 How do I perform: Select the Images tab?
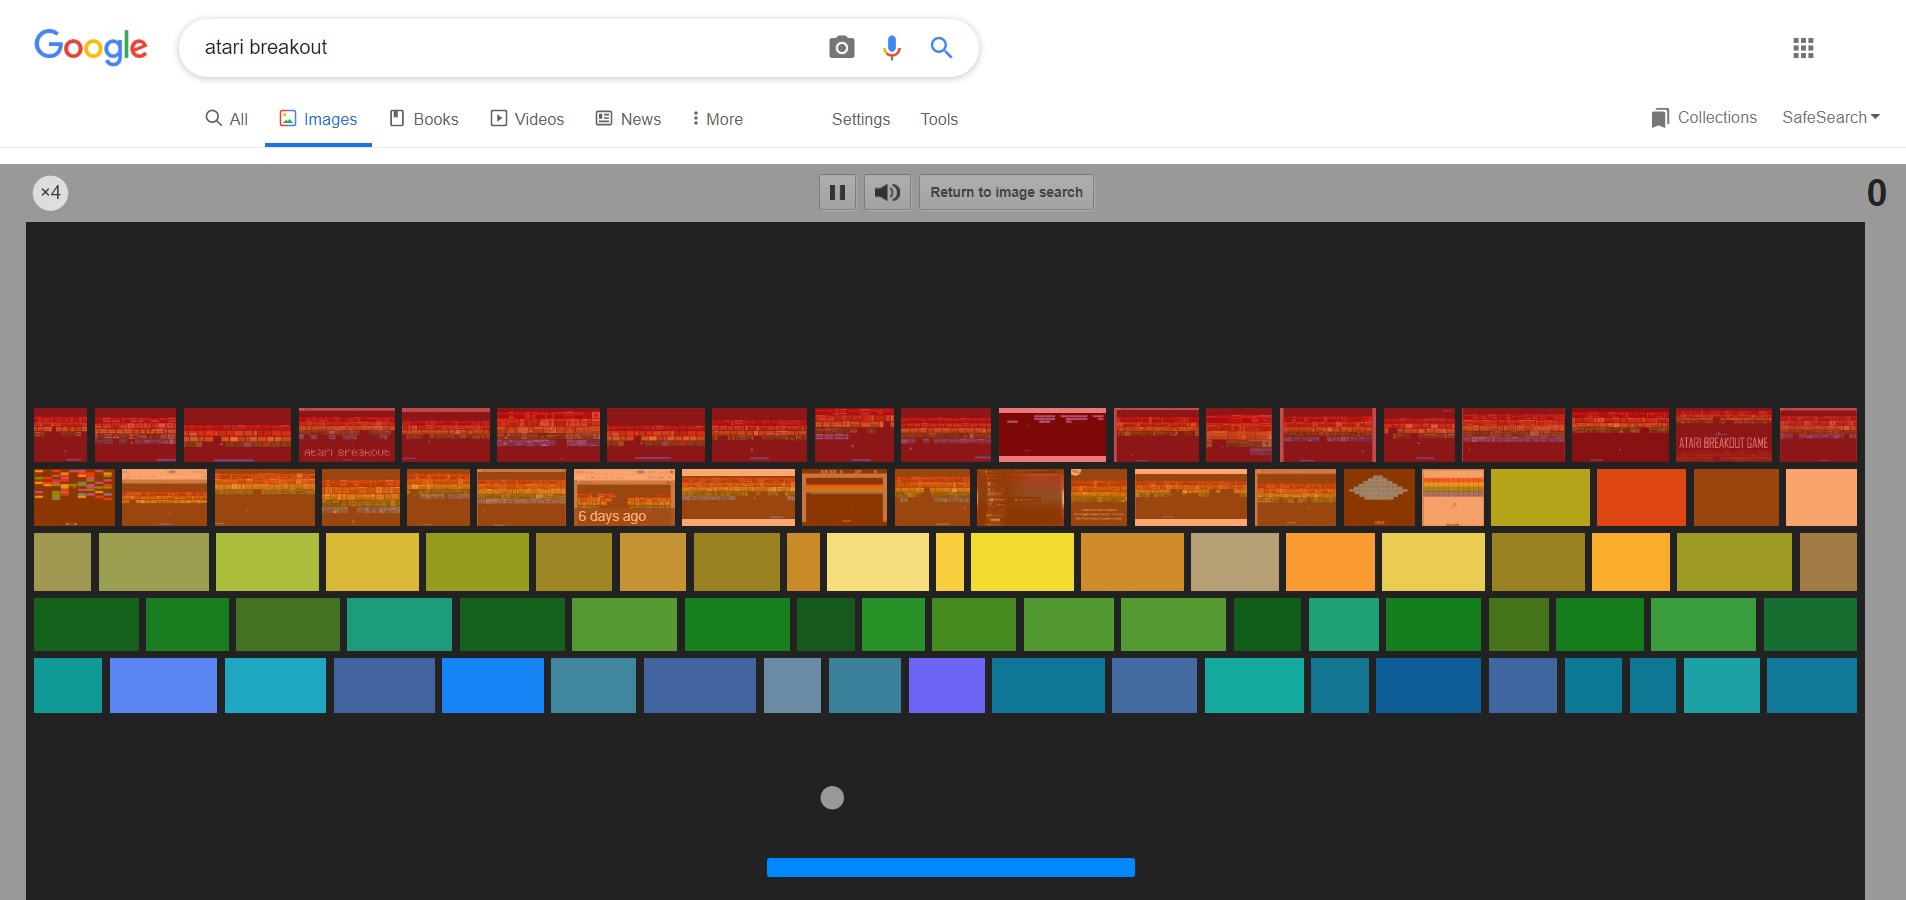click(318, 119)
